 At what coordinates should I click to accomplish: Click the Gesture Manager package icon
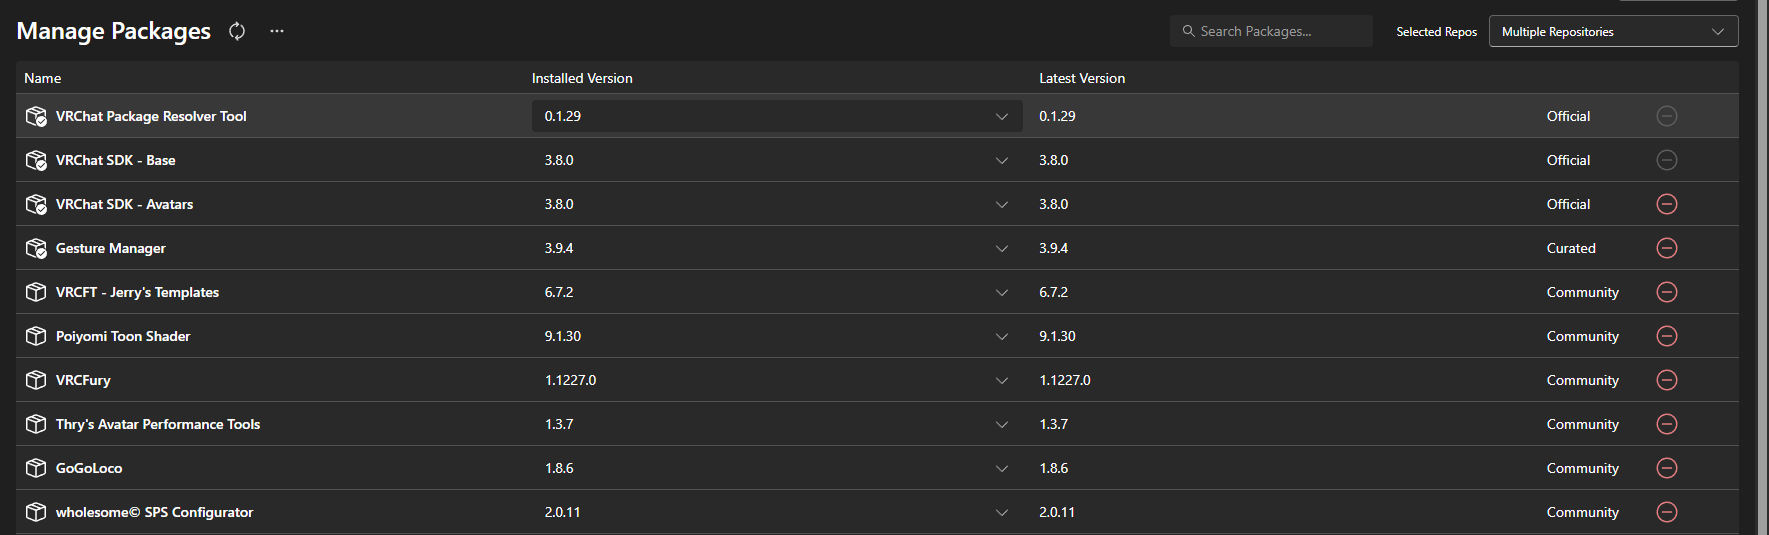36,248
